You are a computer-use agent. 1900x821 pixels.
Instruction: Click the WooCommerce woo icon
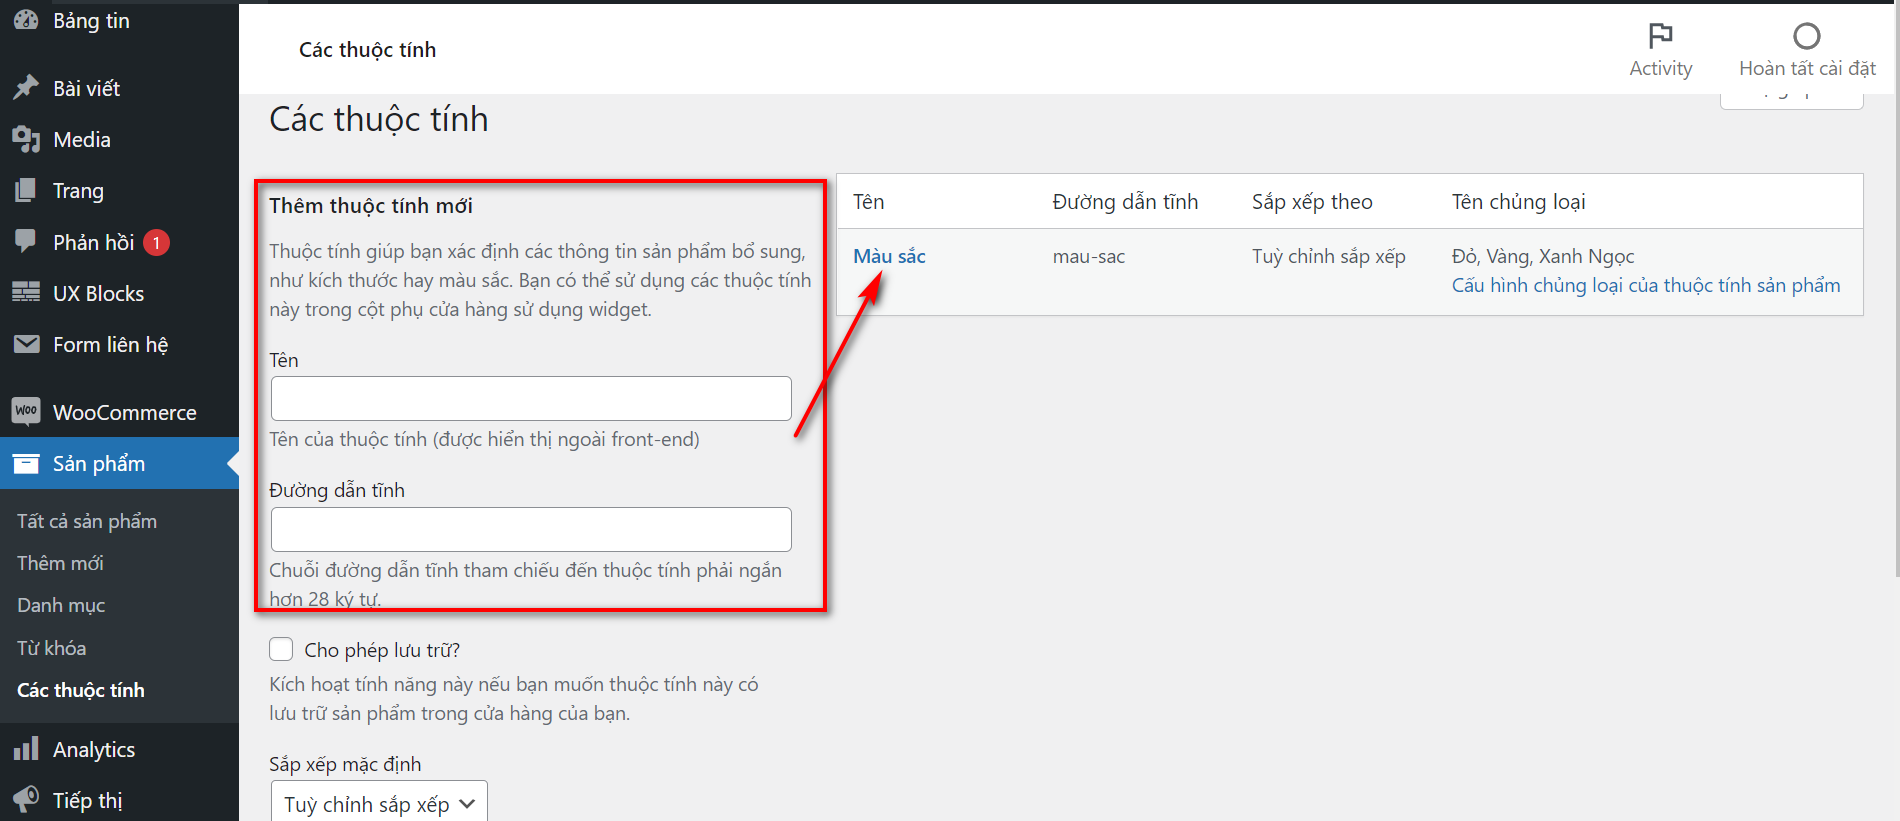26,411
